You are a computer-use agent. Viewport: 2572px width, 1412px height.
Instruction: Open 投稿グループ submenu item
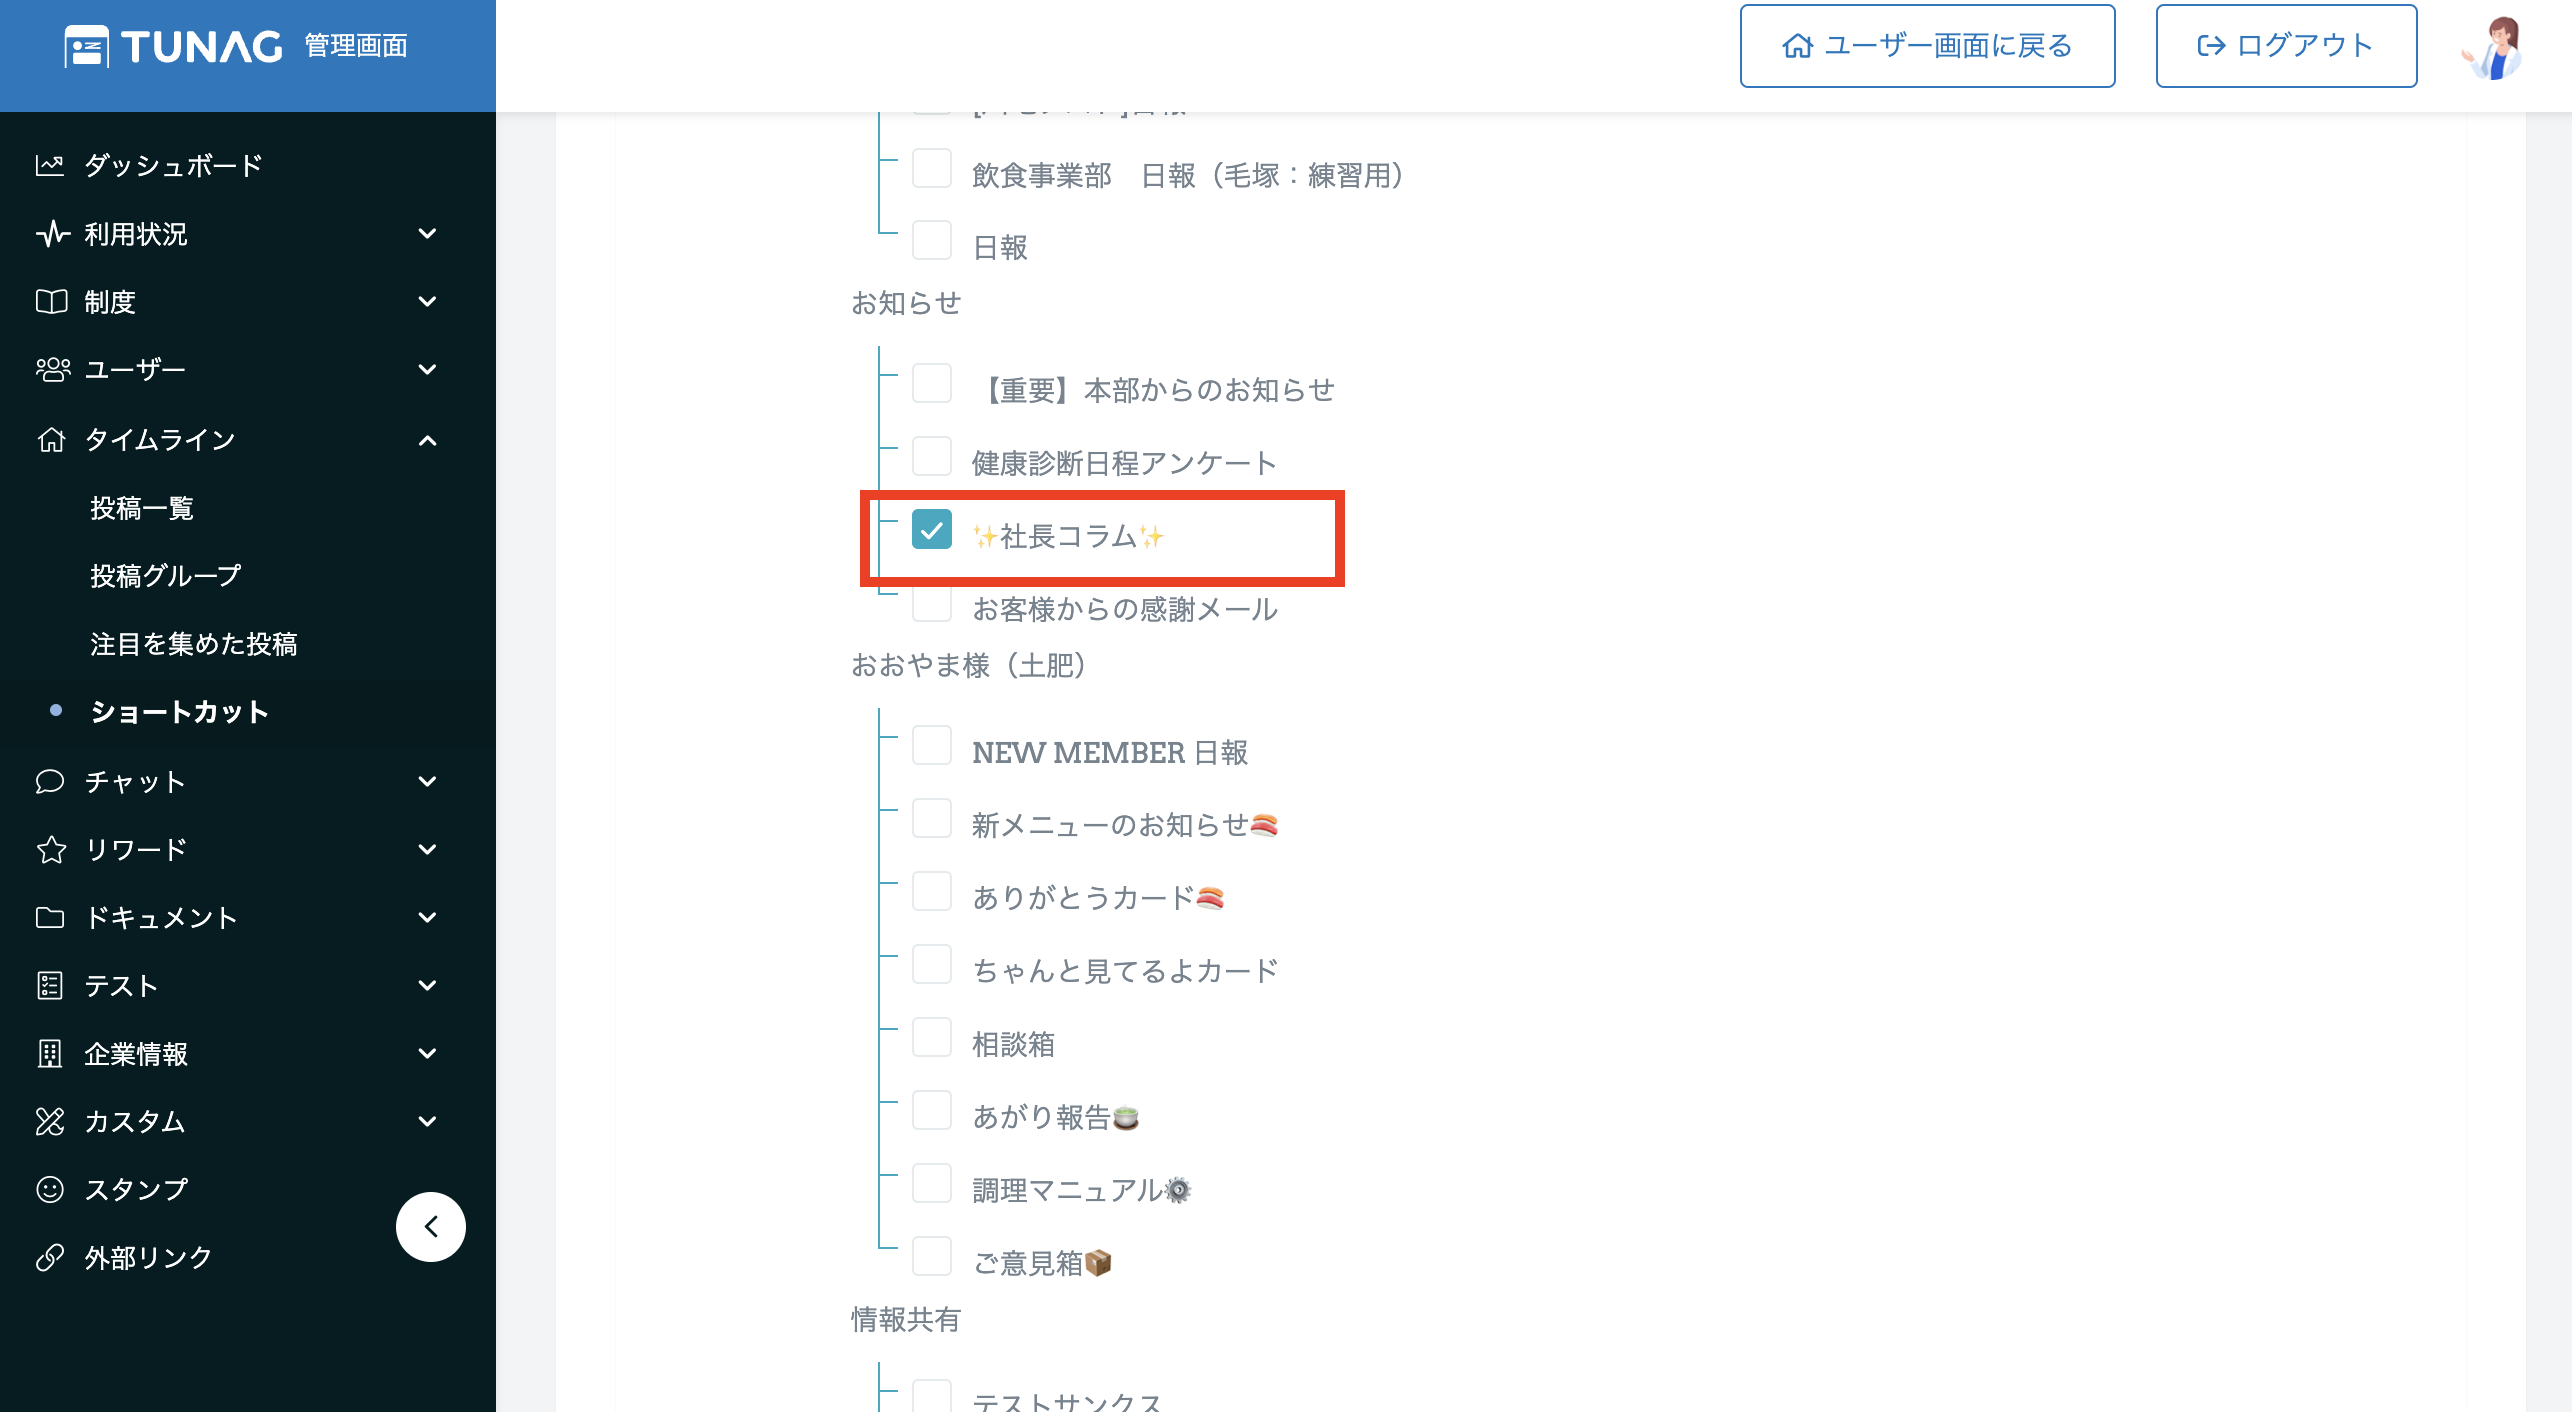166,576
